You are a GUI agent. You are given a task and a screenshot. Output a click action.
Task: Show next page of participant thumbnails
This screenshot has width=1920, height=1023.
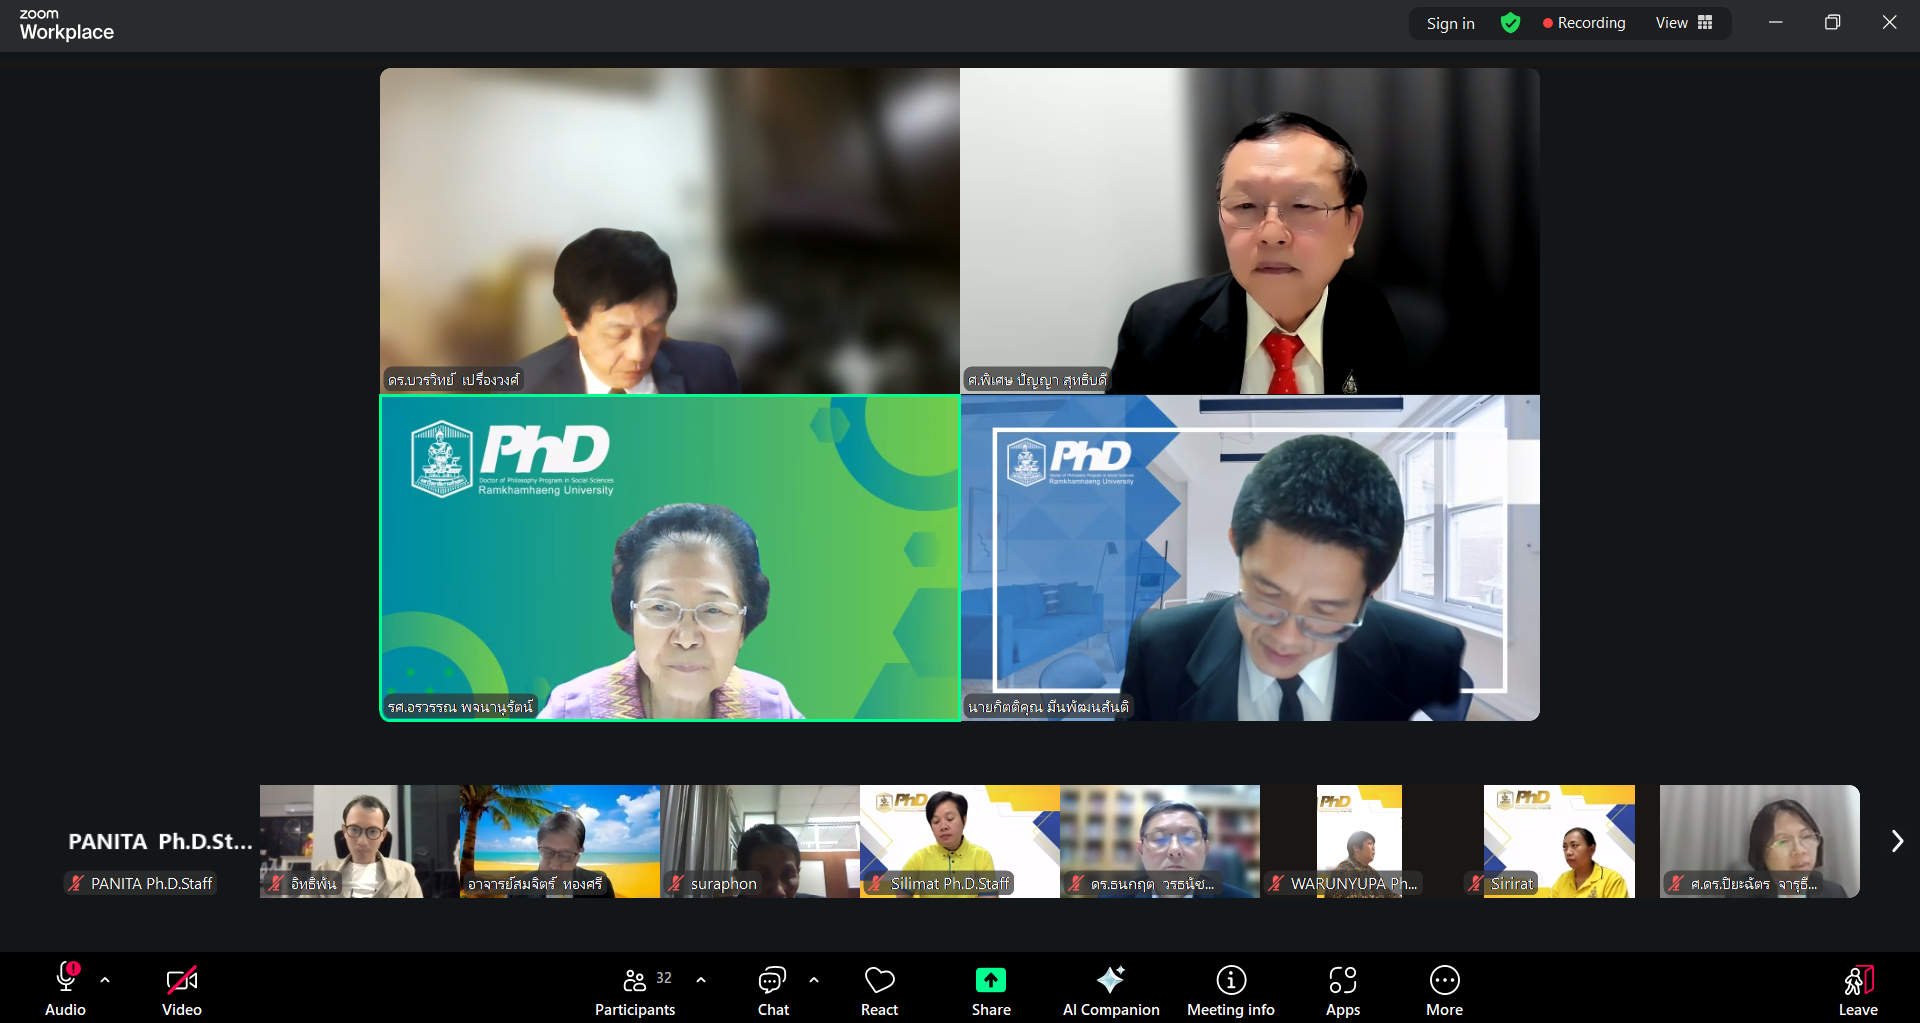coord(1896,841)
